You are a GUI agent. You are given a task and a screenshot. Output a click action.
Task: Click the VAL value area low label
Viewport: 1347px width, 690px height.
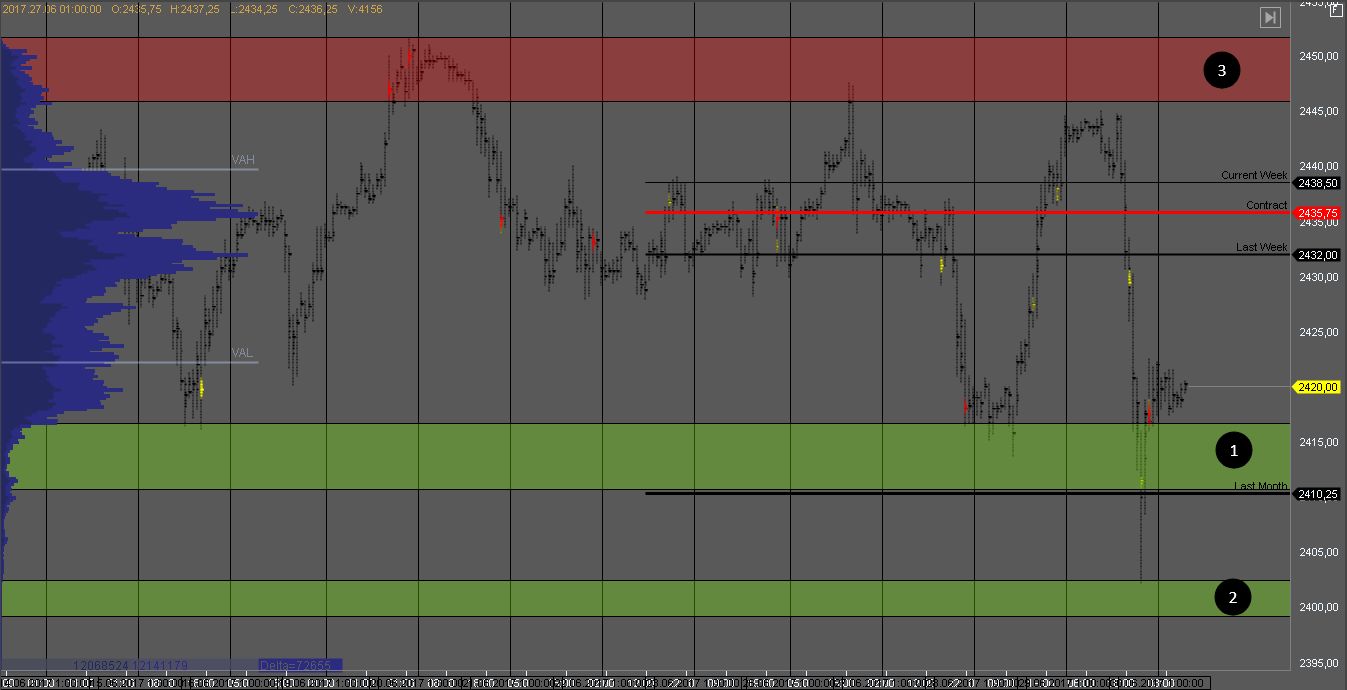(x=242, y=353)
